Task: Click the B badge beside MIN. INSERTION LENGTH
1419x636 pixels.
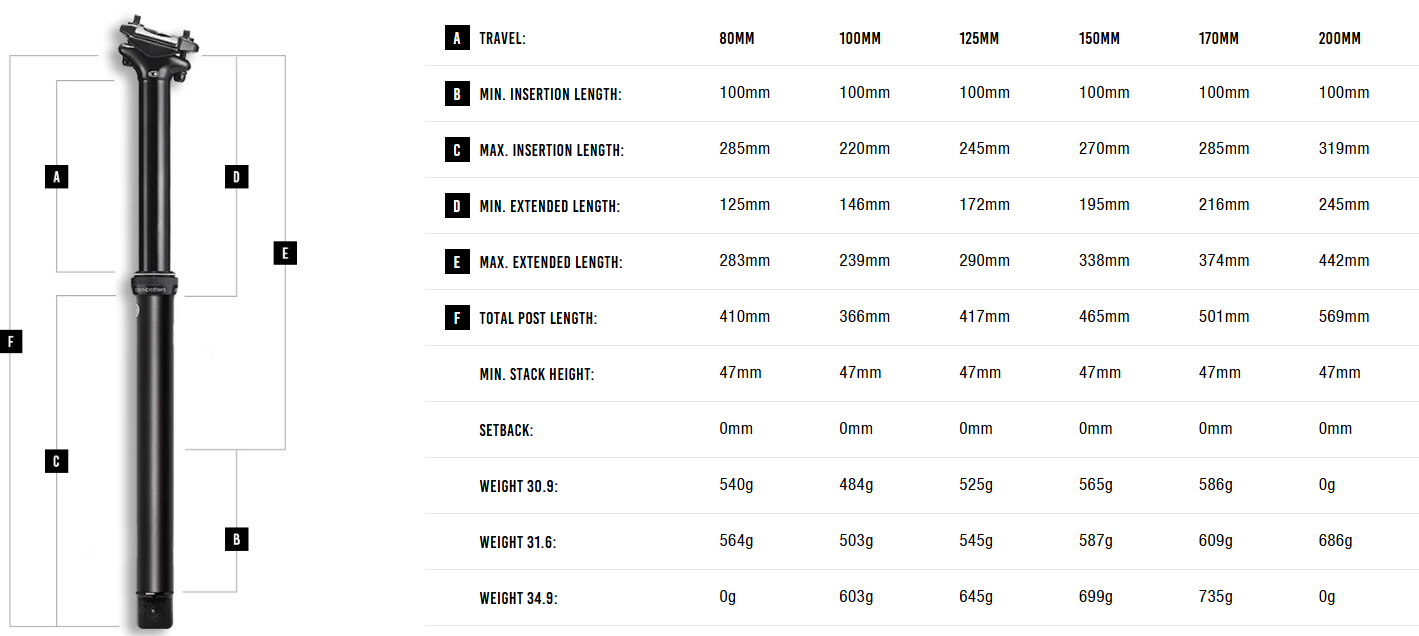Action: pyautogui.click(x=456, y=94)
